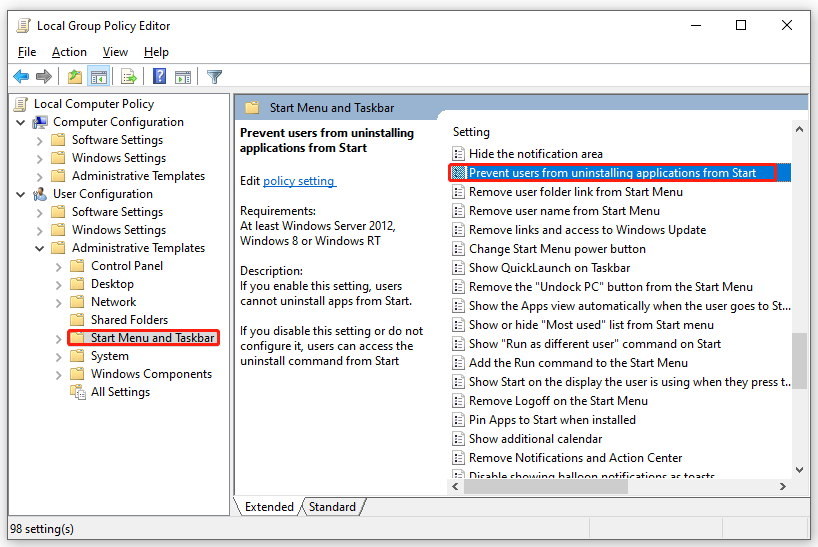Click policy icon beside Show QuickLaunch on Taskbar
818x547 pixels.
[x=458, y=268]
